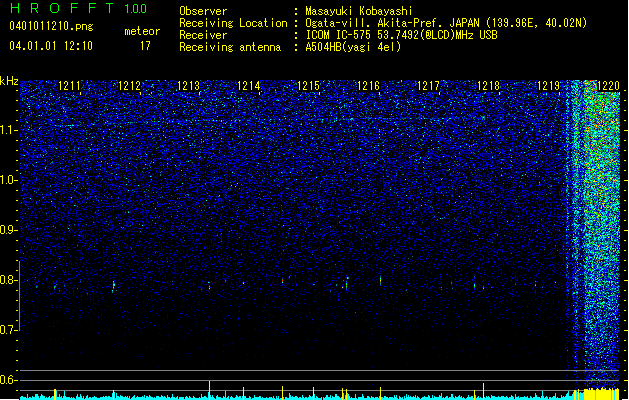629x400 pixels.
Task: Click observer name Masayuki Kobayashi
Action: 359,11
